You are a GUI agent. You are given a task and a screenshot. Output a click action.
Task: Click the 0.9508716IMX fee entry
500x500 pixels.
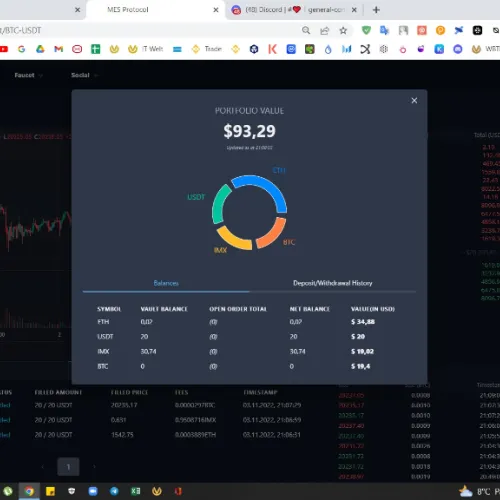tap(195, 420)
